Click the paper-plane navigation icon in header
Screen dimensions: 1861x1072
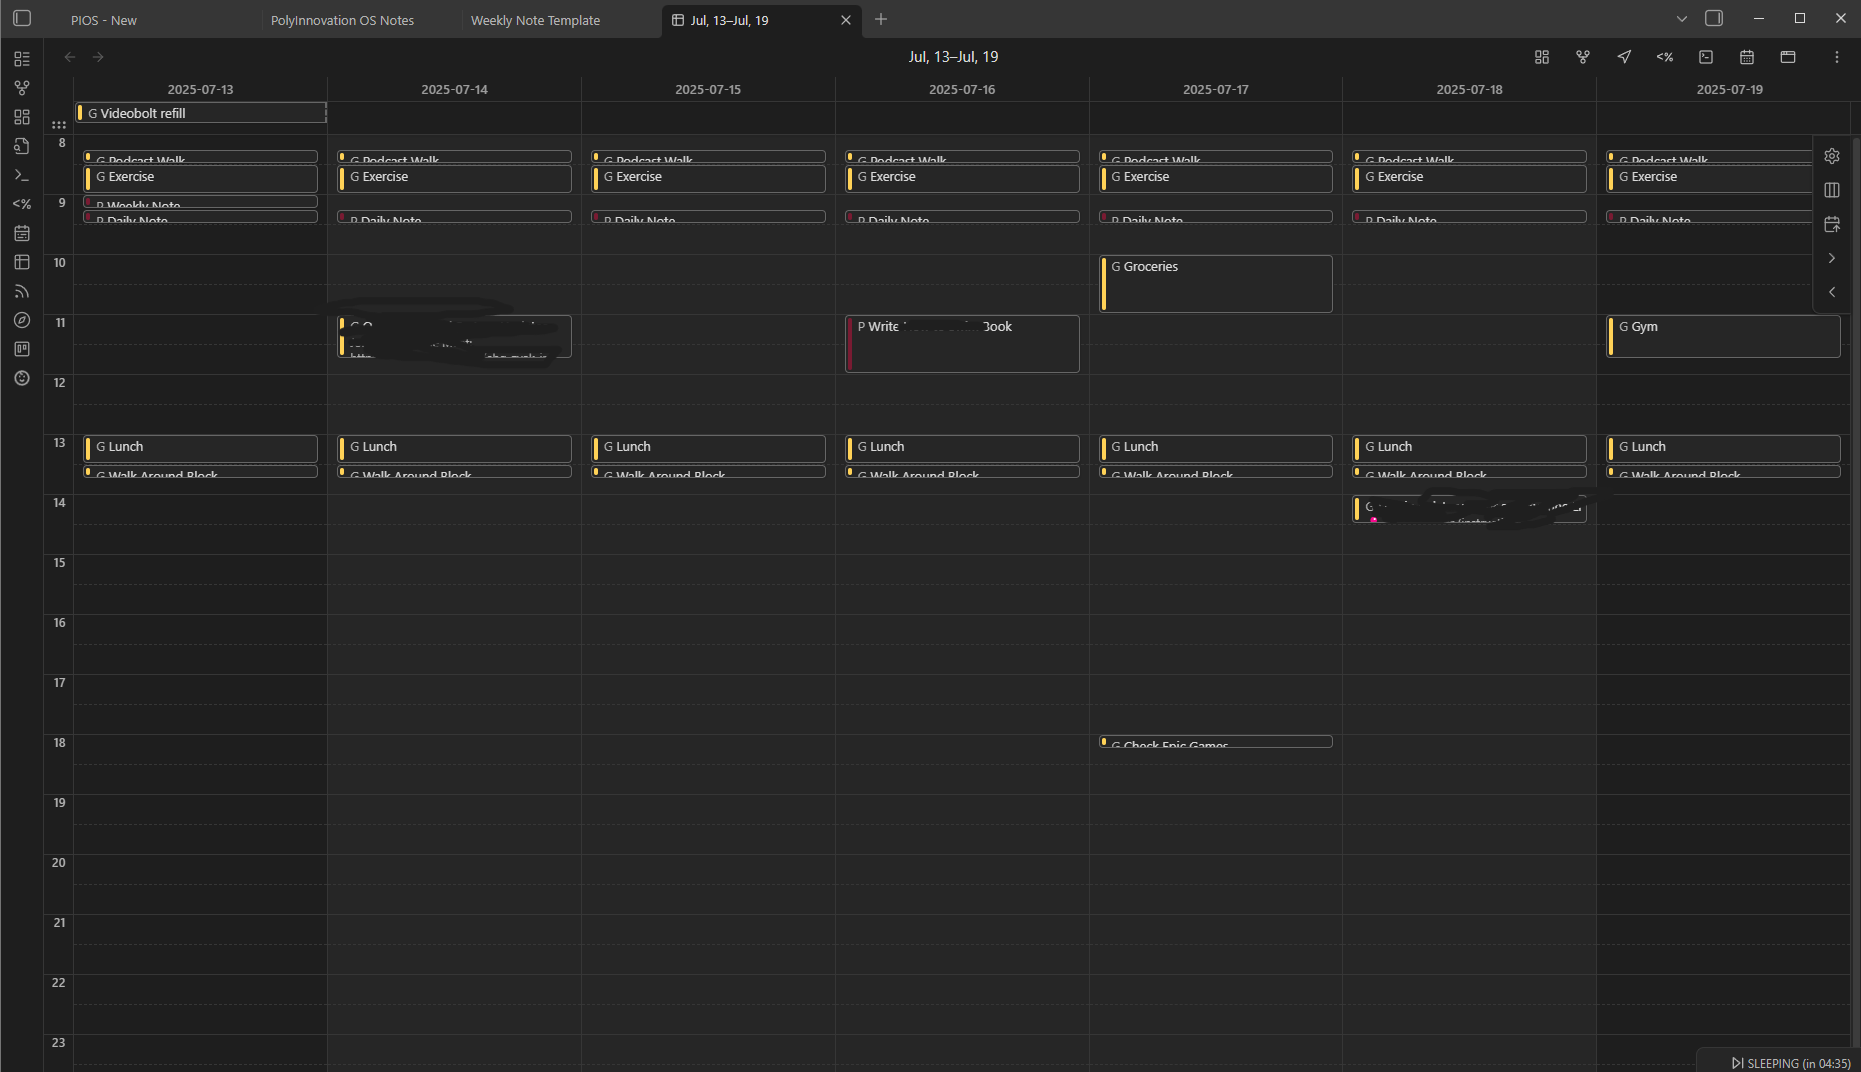tap(1624, 57)
